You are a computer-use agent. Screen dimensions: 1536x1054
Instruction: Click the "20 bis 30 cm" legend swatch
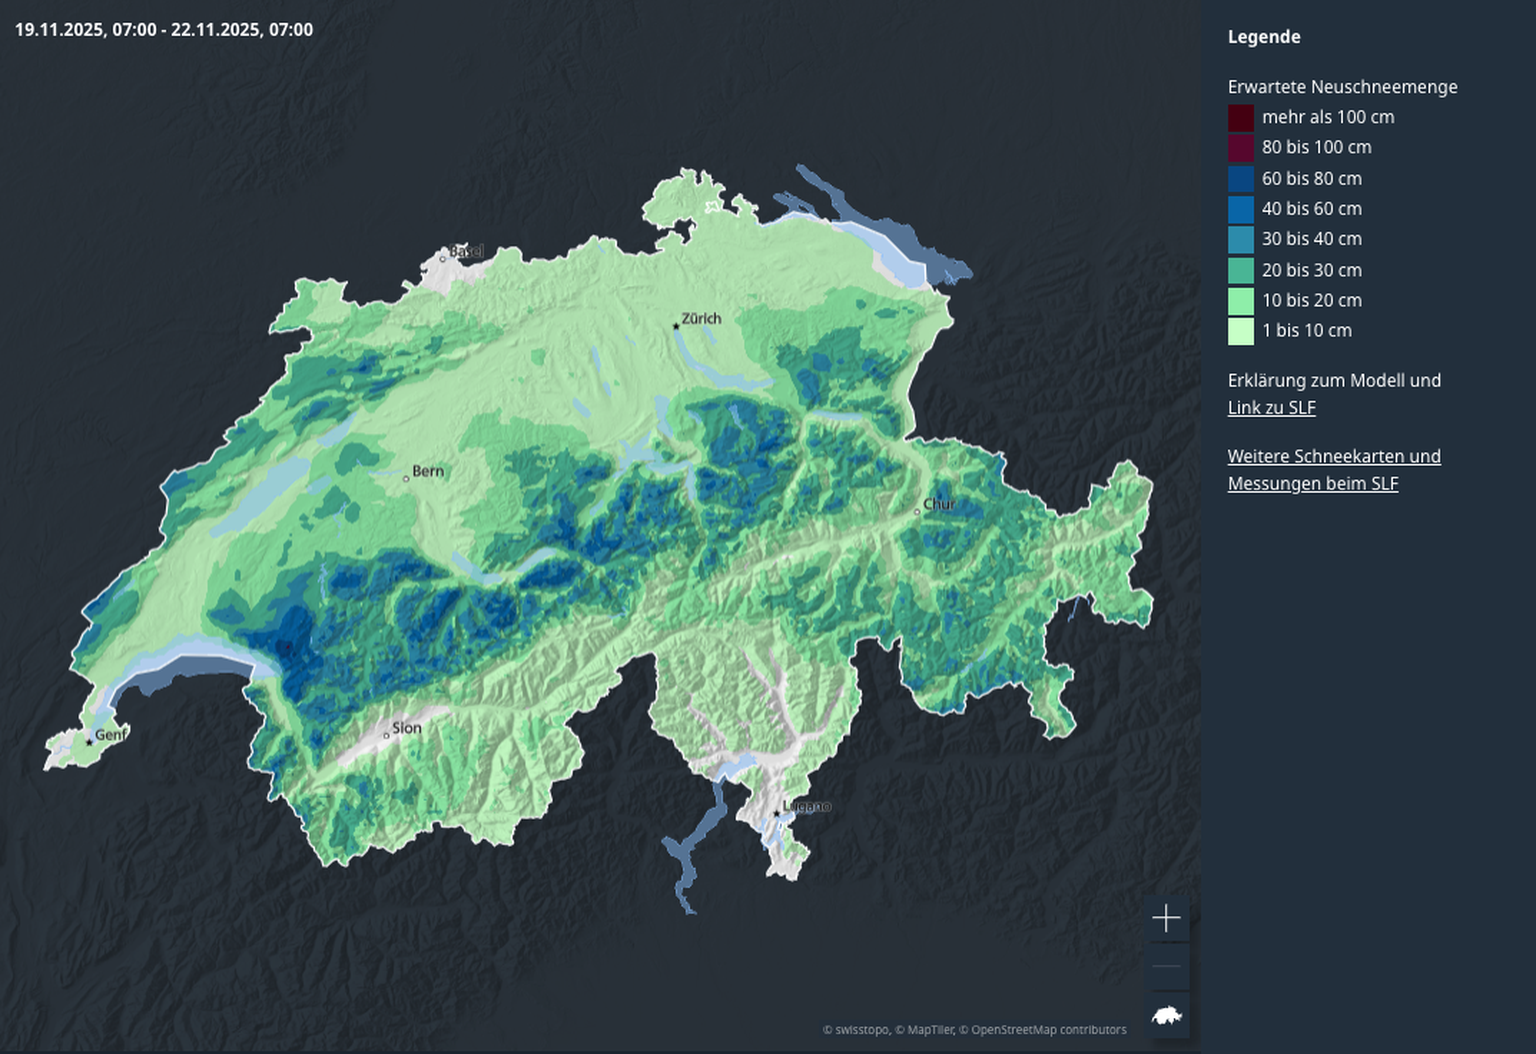point(1241,271)
